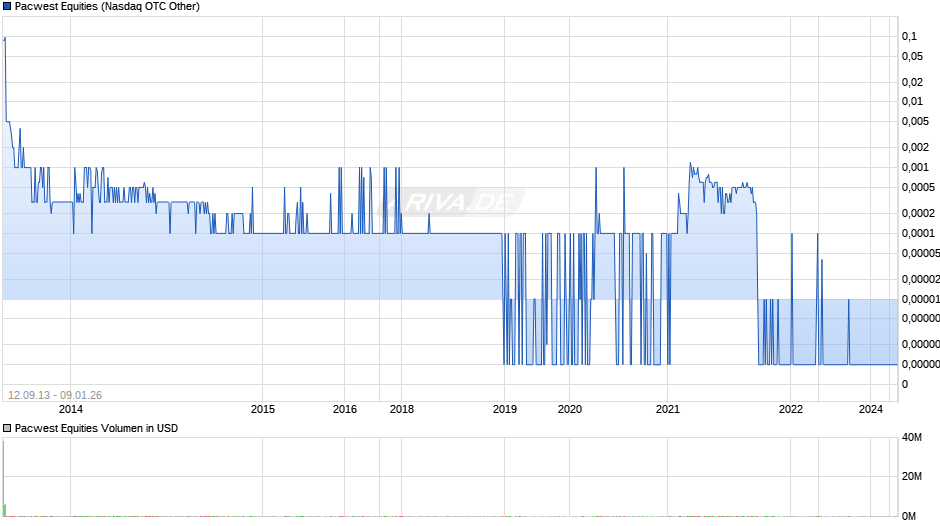Click the 40M volume axis label

(912, 438)
